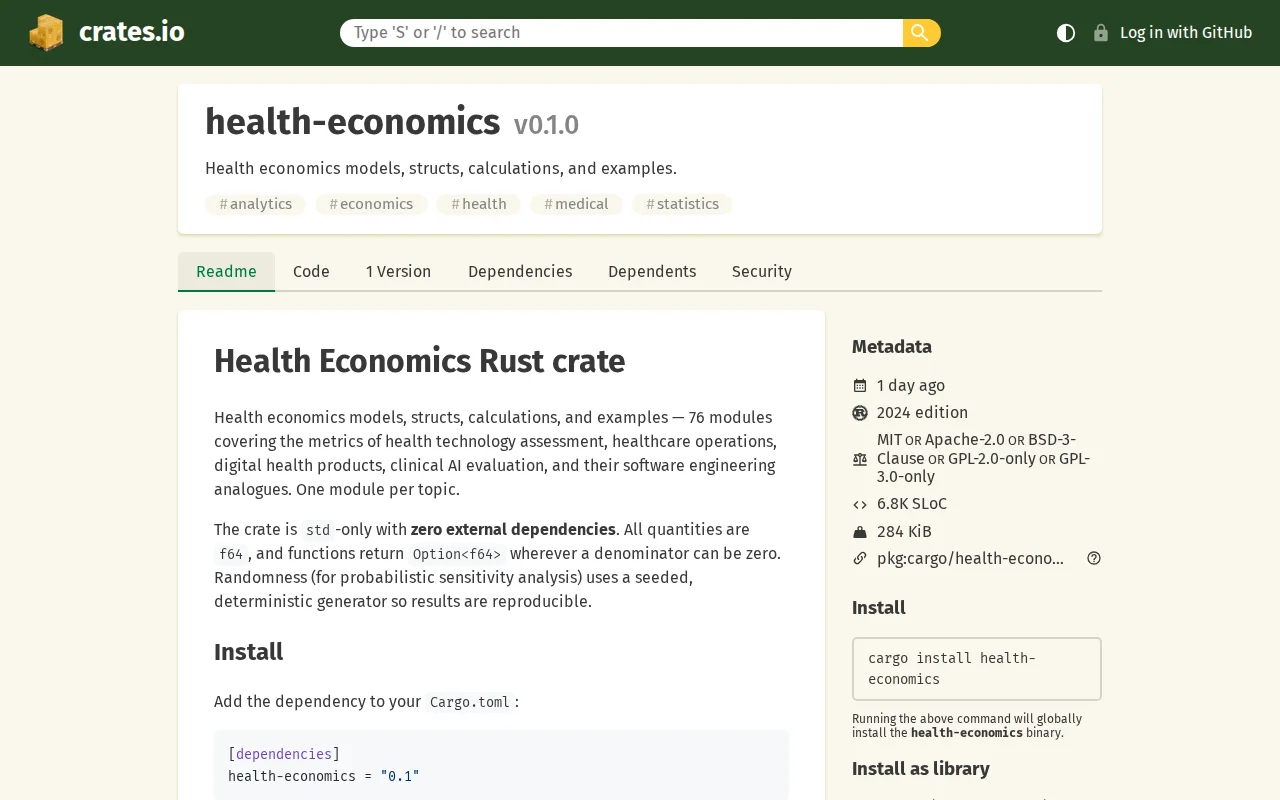Click the Metadata sidebar heading
The width and height of the screenshot is (1280, 800).
click(892, 347)
